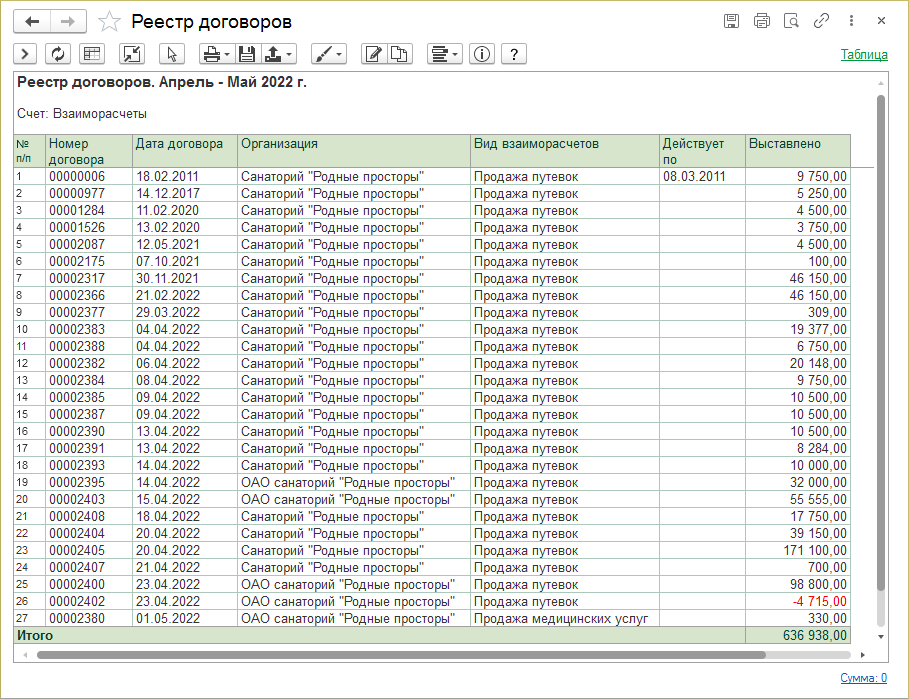Click the pointer cursor tool icon
Screen dimensions: 909x699
(171, 54)
